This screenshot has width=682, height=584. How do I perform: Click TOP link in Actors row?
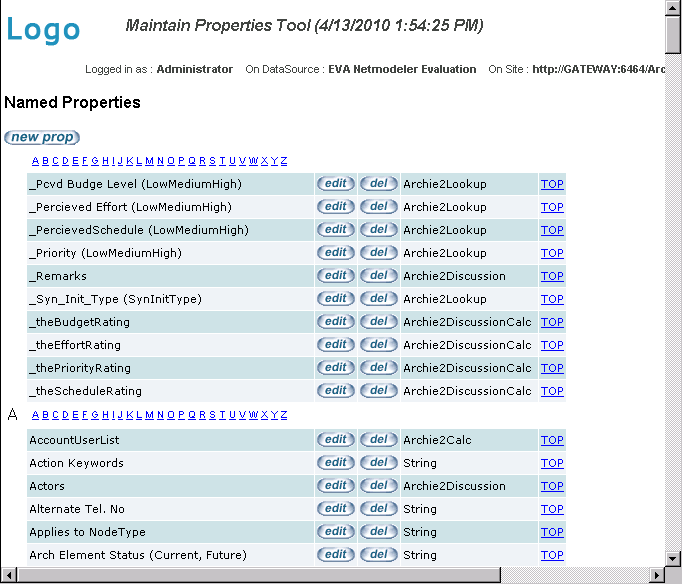pos(552,486)
